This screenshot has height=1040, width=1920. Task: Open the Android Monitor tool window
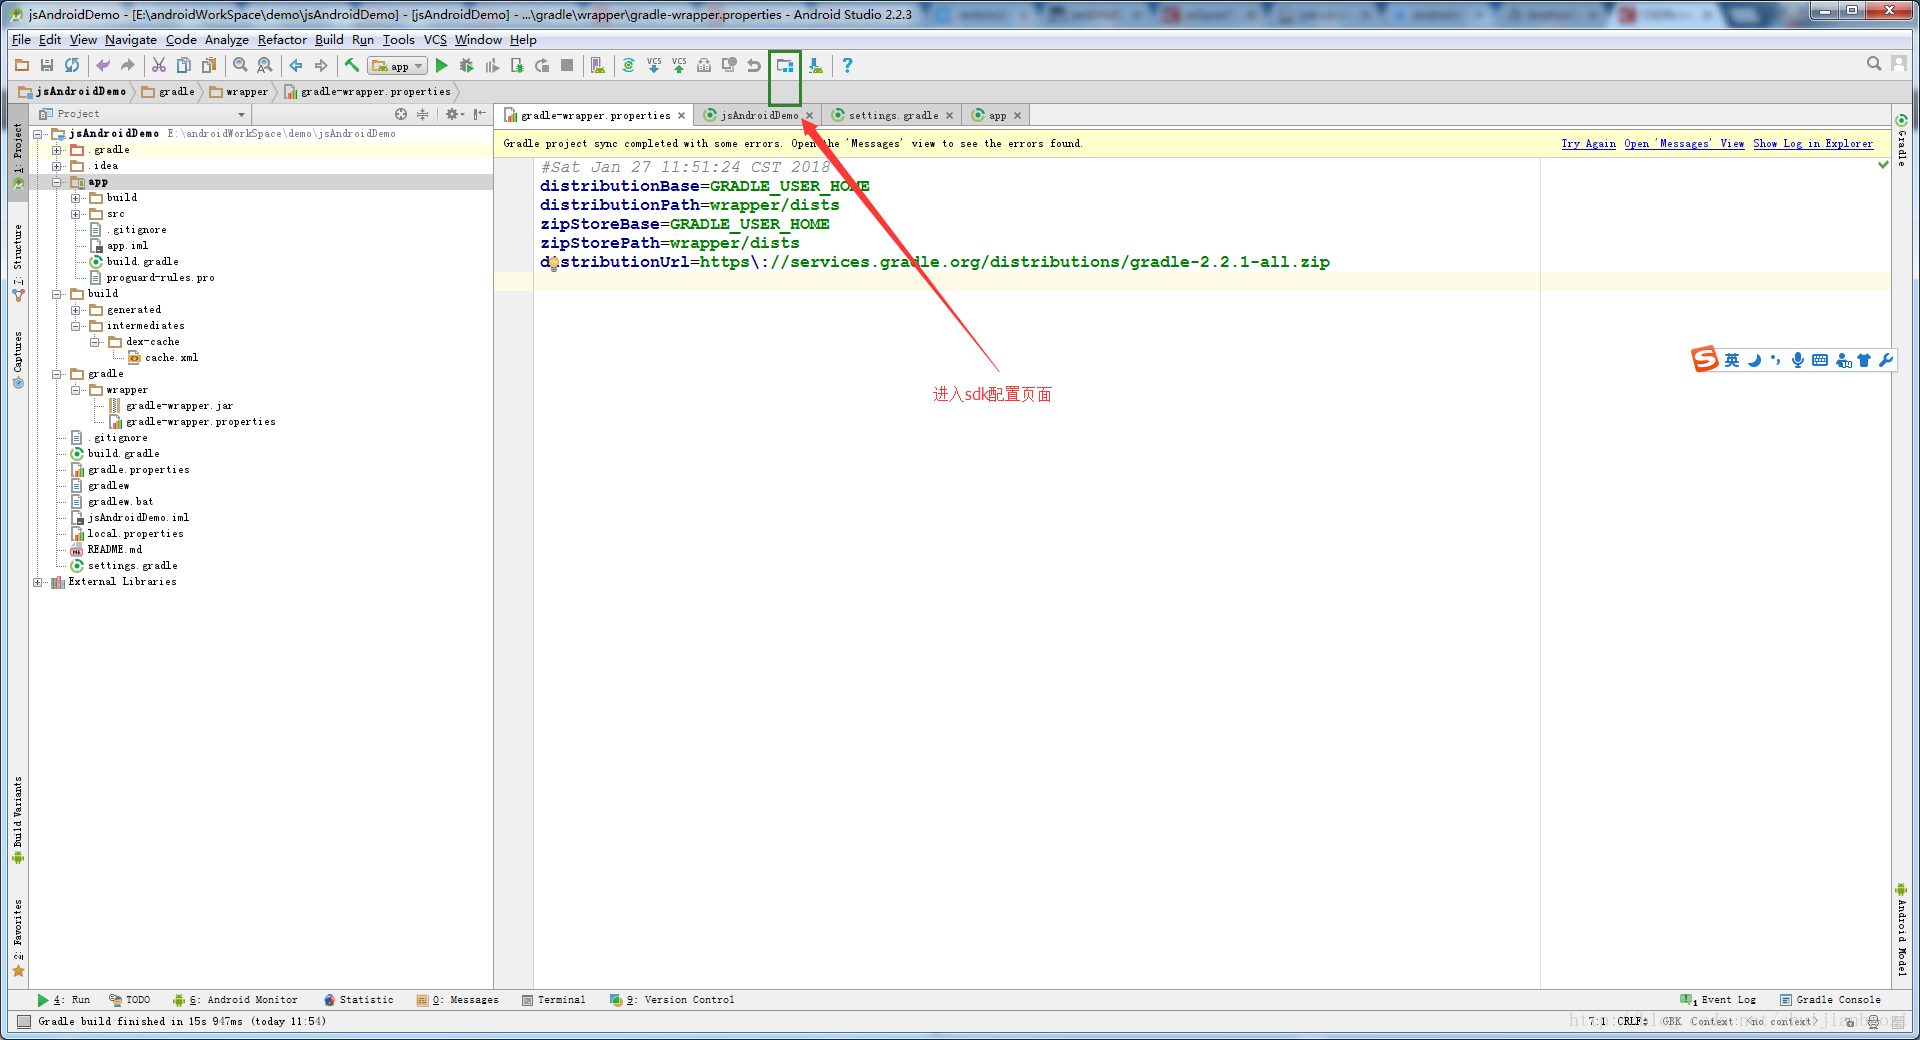click(235, 1000)
